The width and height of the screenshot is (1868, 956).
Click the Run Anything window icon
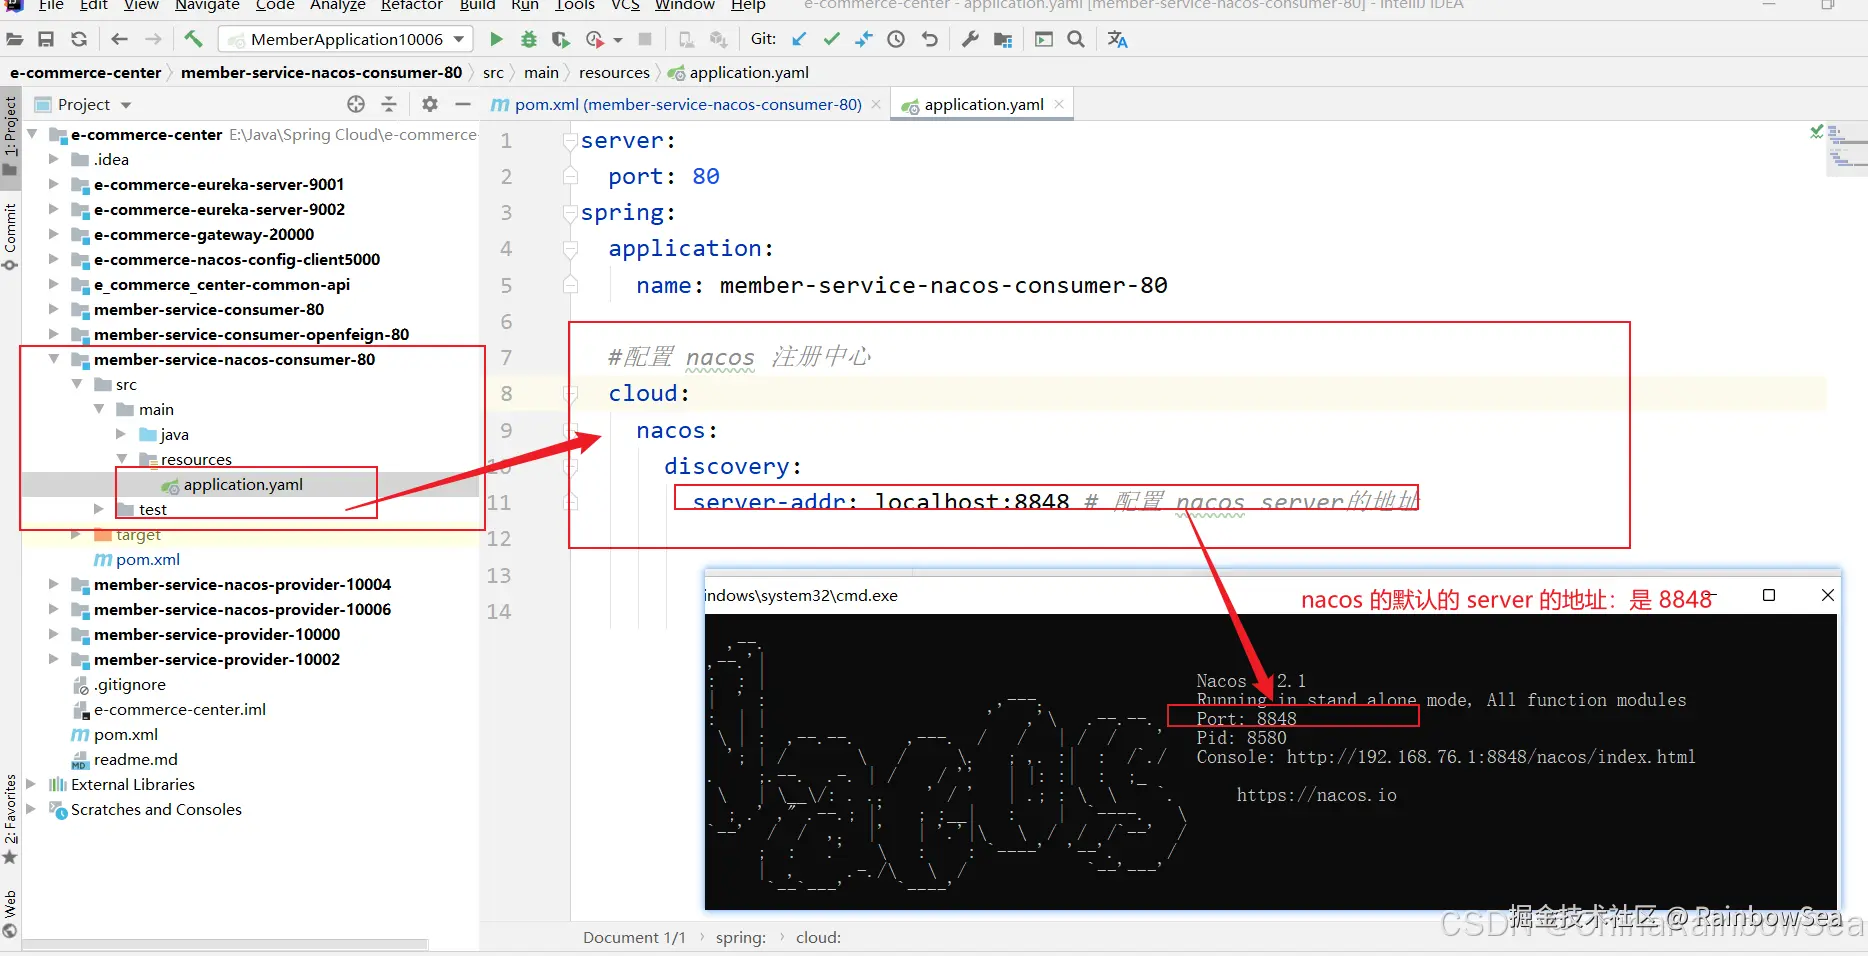(1044, 39)
